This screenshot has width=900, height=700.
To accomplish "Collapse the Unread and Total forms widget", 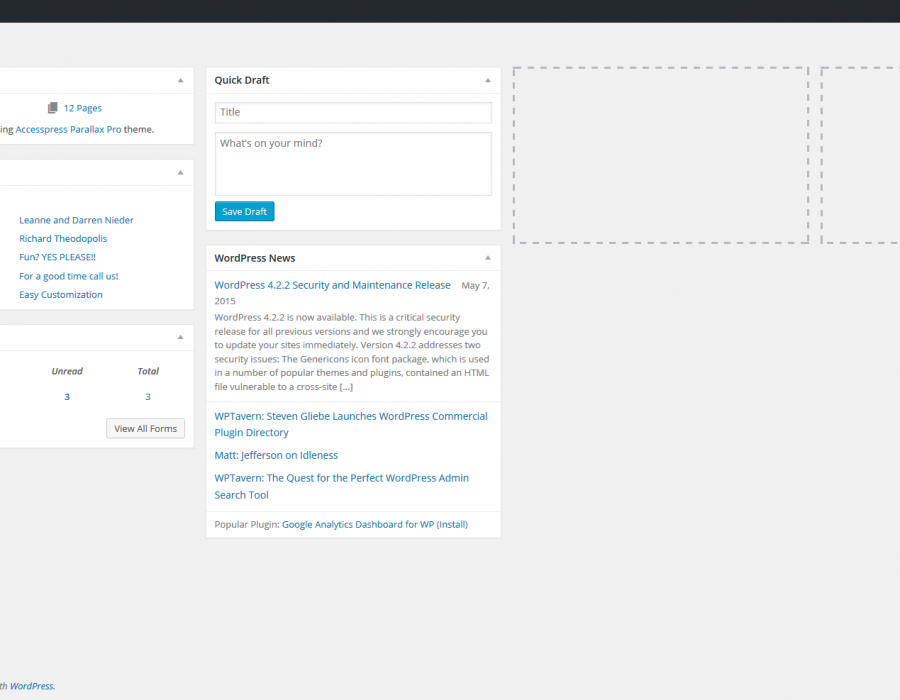I will pyautogui.click(x=180, y=337).
